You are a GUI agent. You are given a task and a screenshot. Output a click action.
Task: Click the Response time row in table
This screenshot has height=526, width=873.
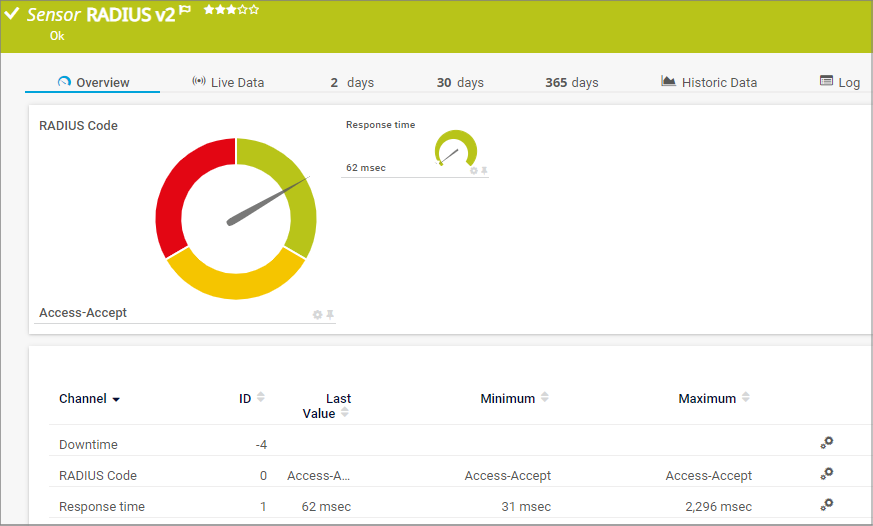point(102,507)
